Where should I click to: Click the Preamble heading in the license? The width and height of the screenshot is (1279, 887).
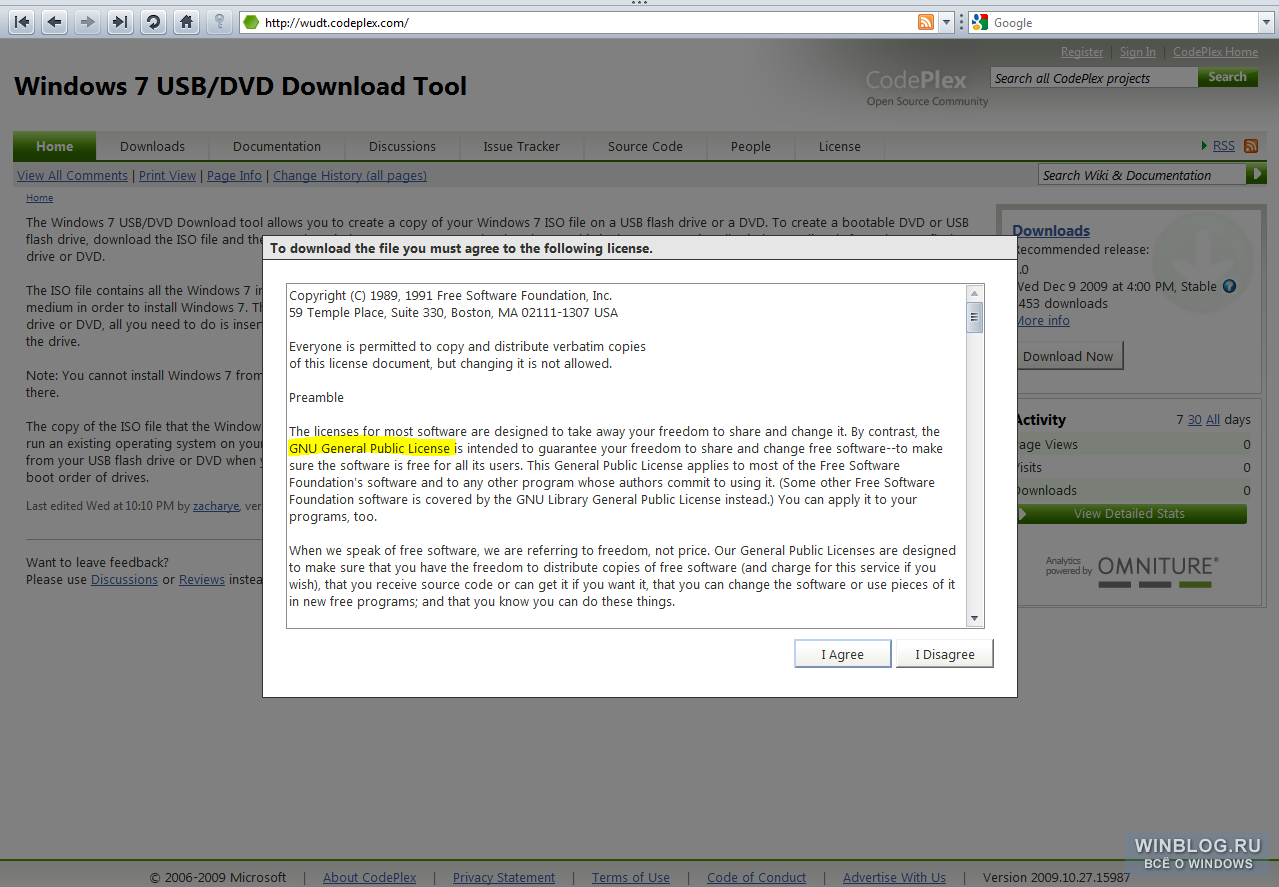click(x=316, y=397)
